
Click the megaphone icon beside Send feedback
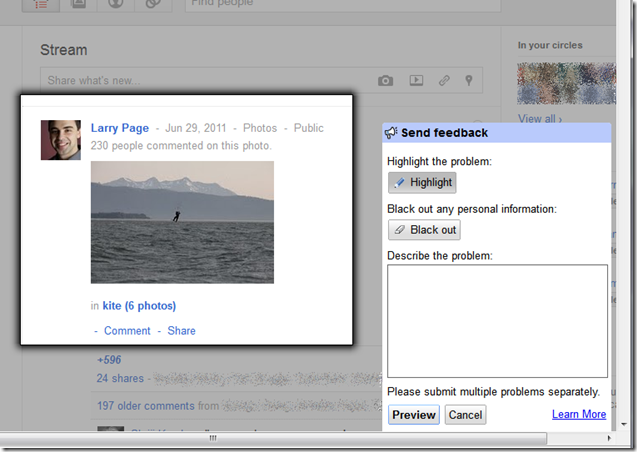(x=392, y=132)
